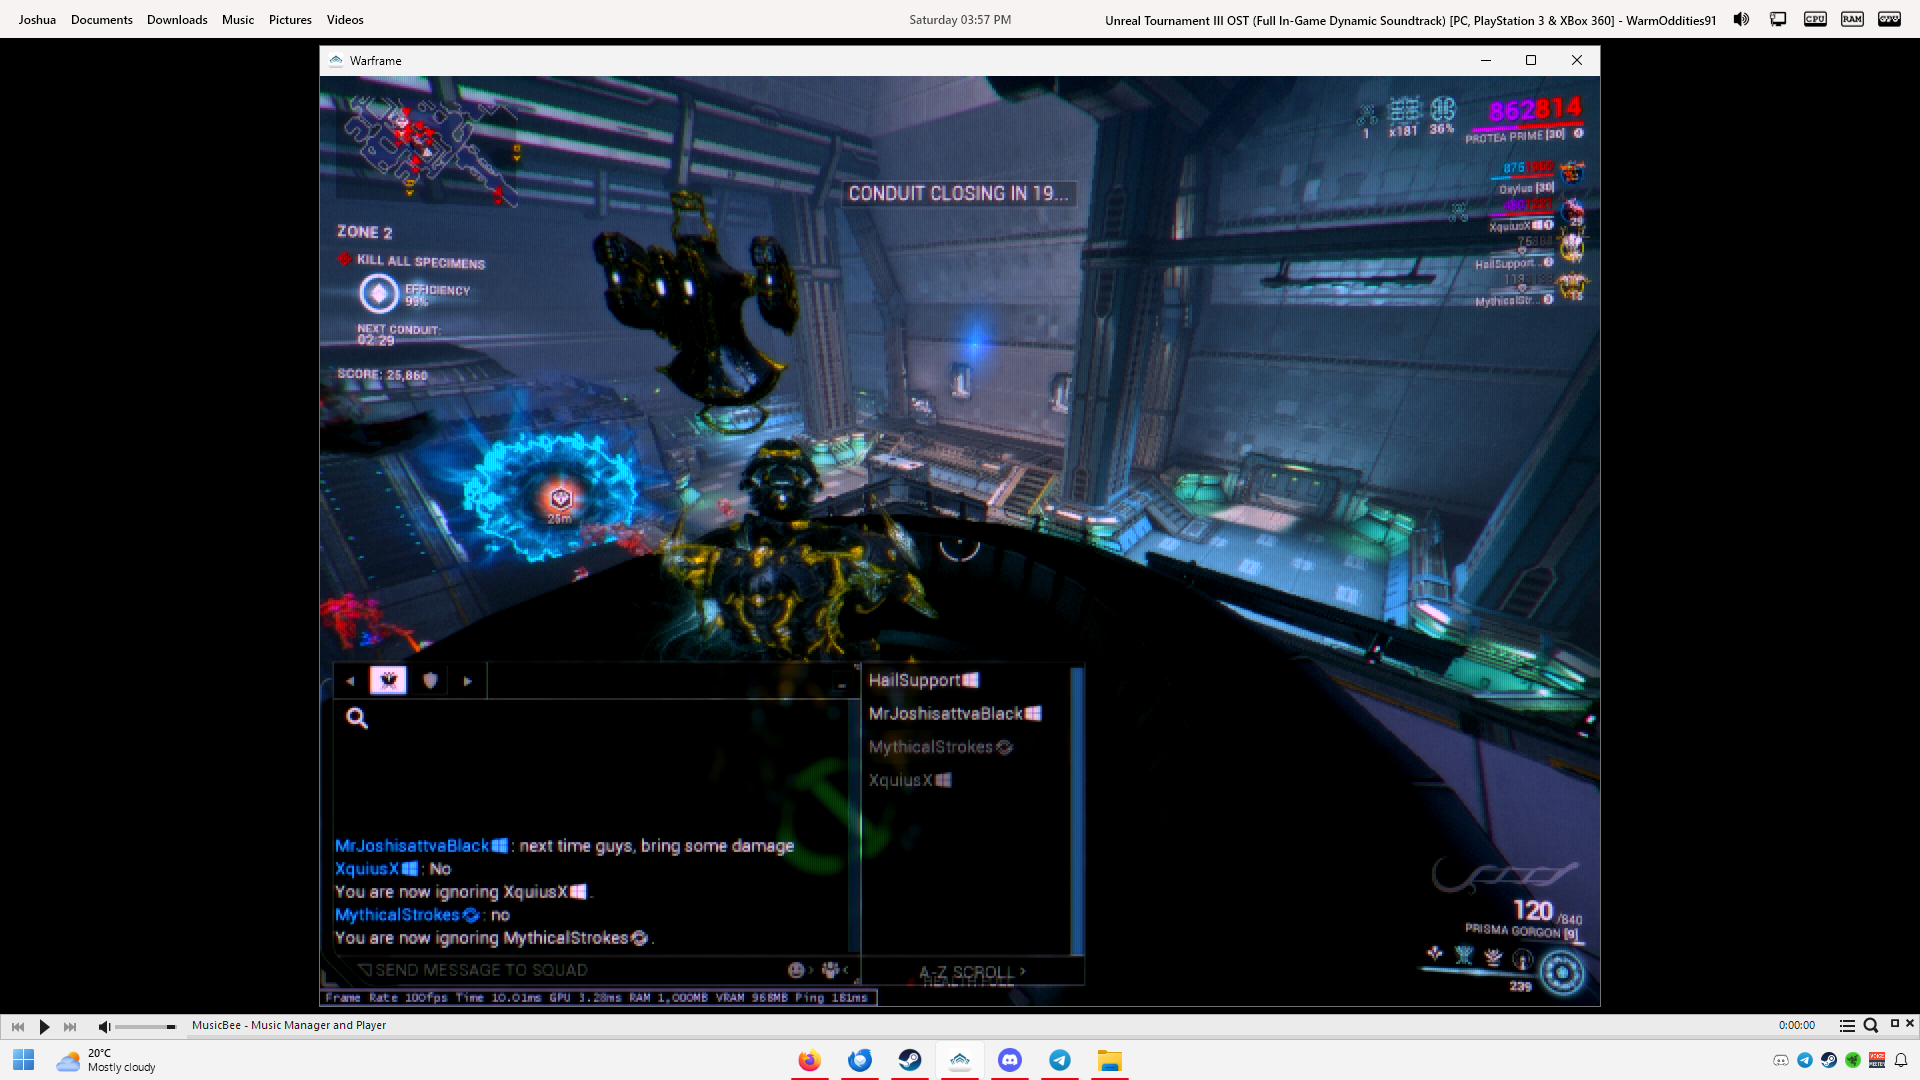Open the RAM monitor icon
This screenshot has width=1920, height=1080.
click(x=1852, y=19)
